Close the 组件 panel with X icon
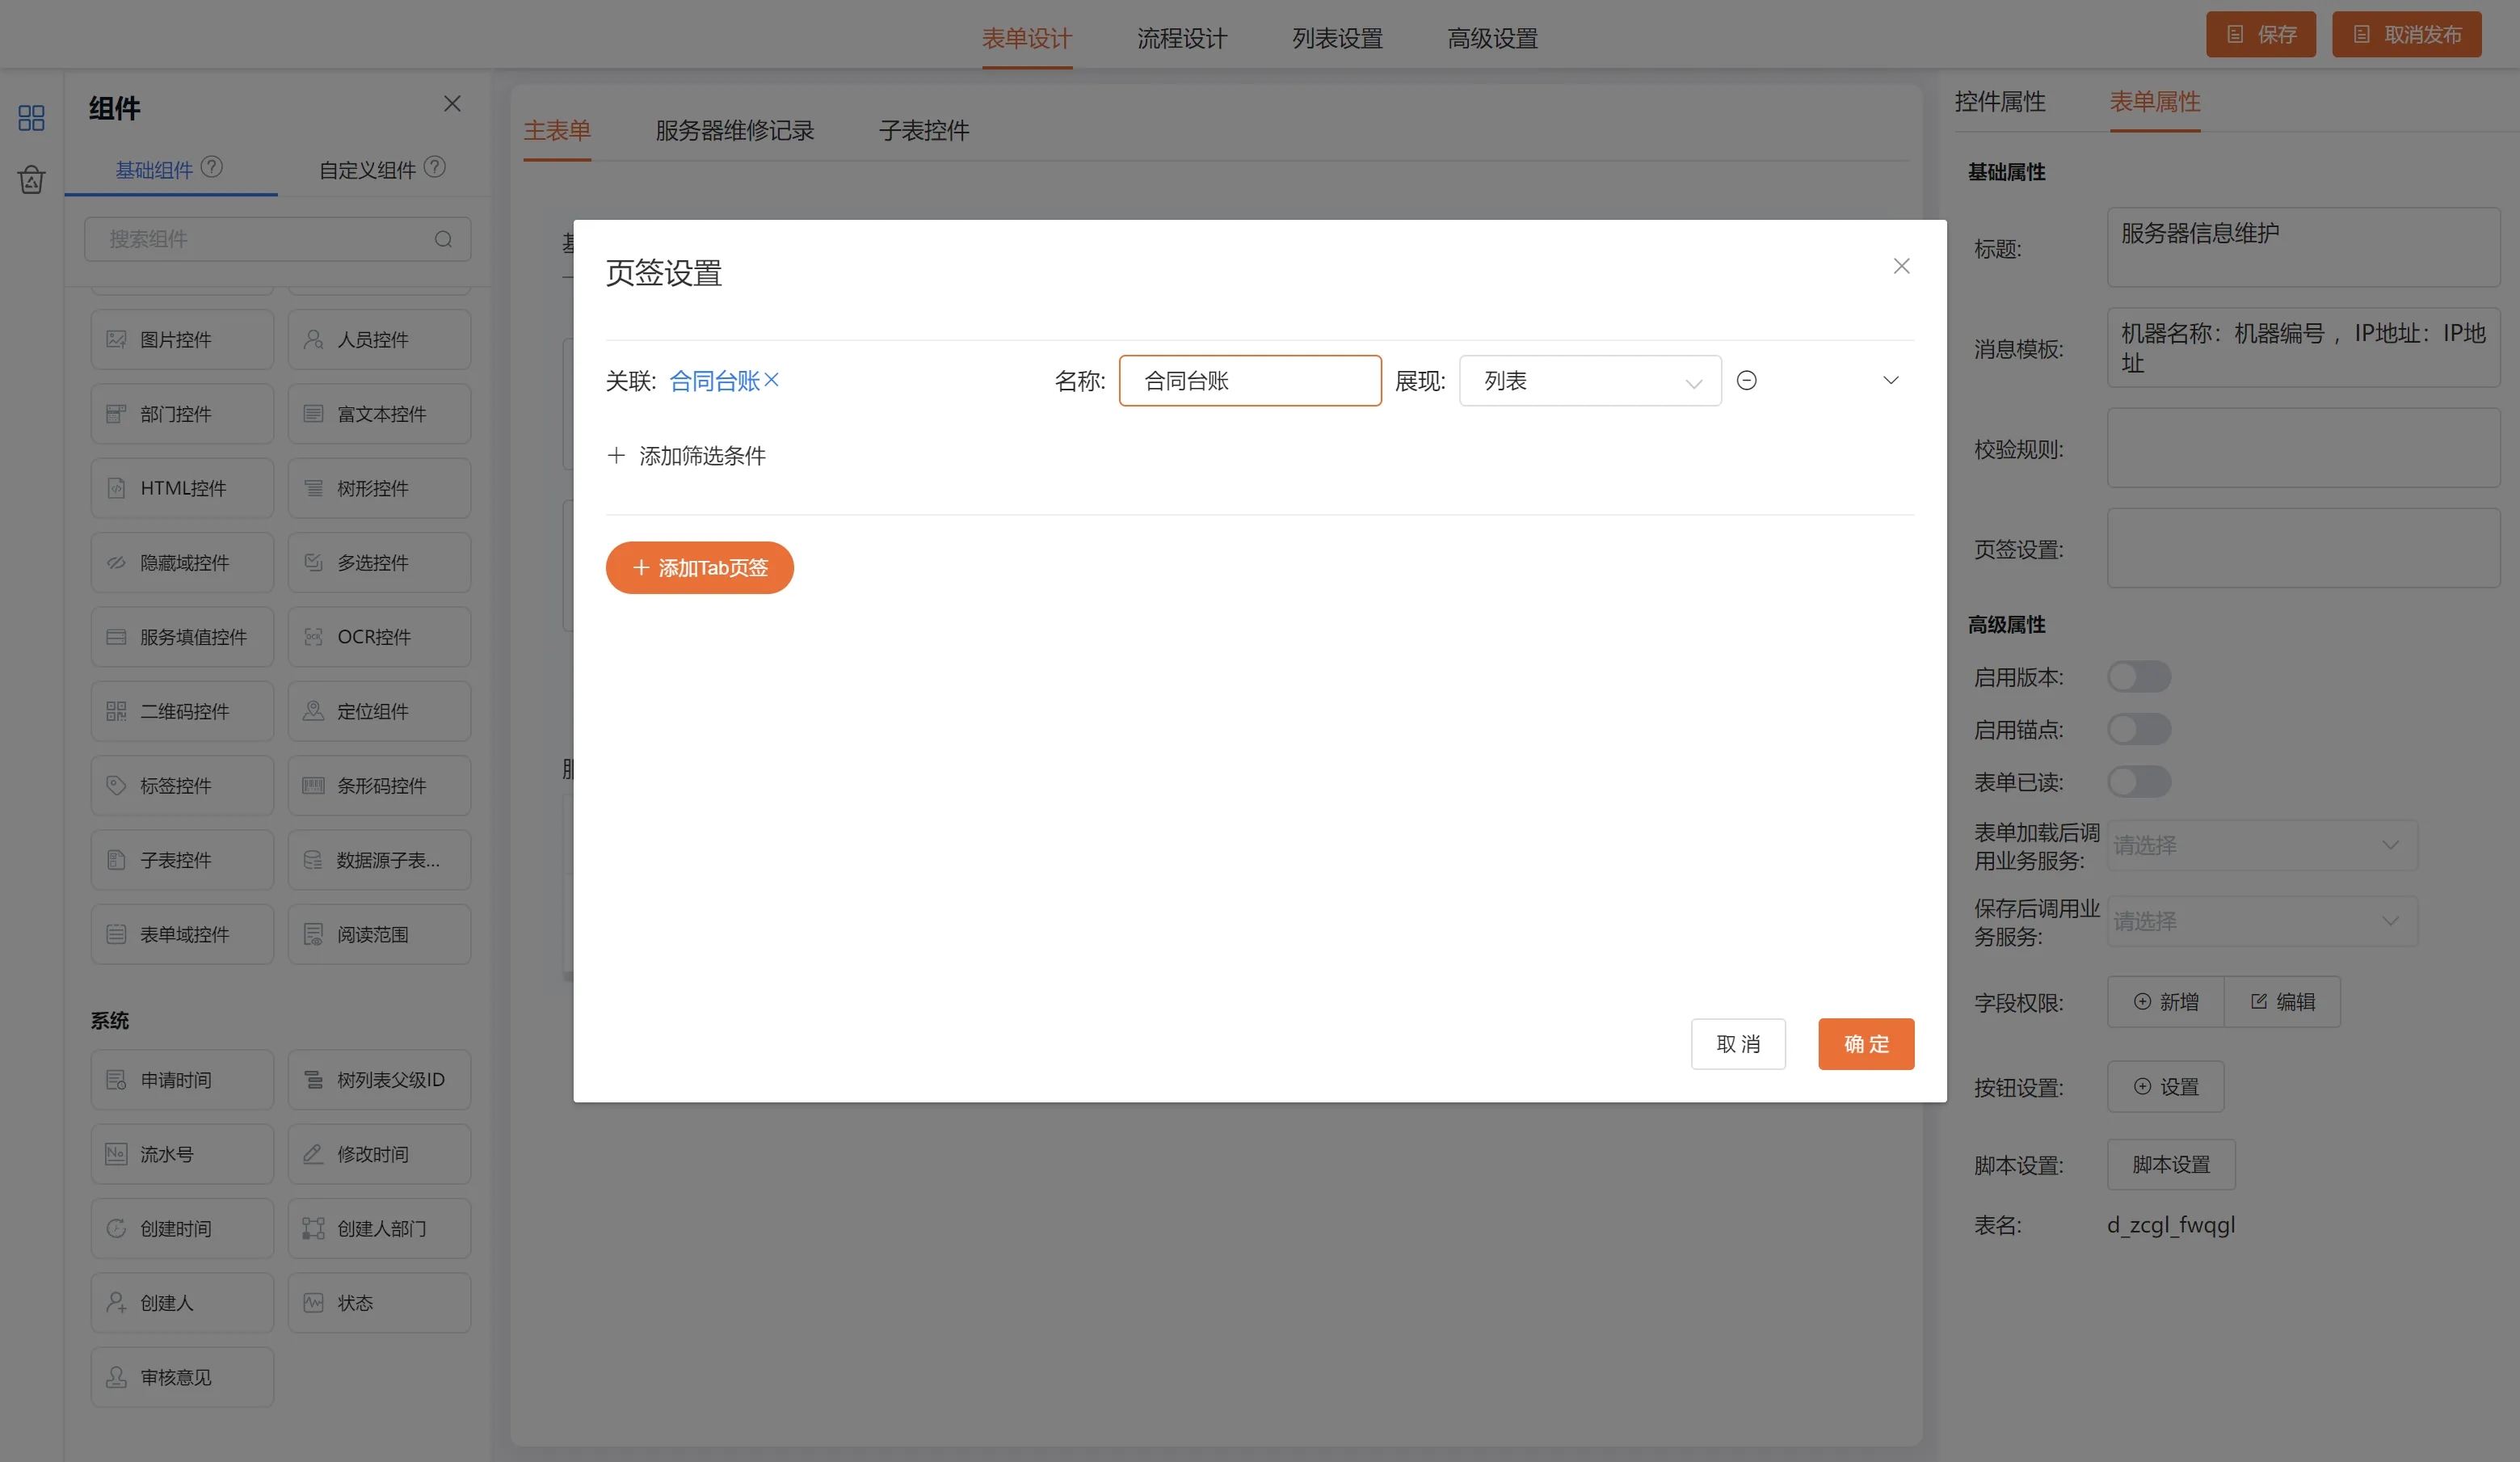Screen dimensions: 2520x1462 click(x=452, y=104)
